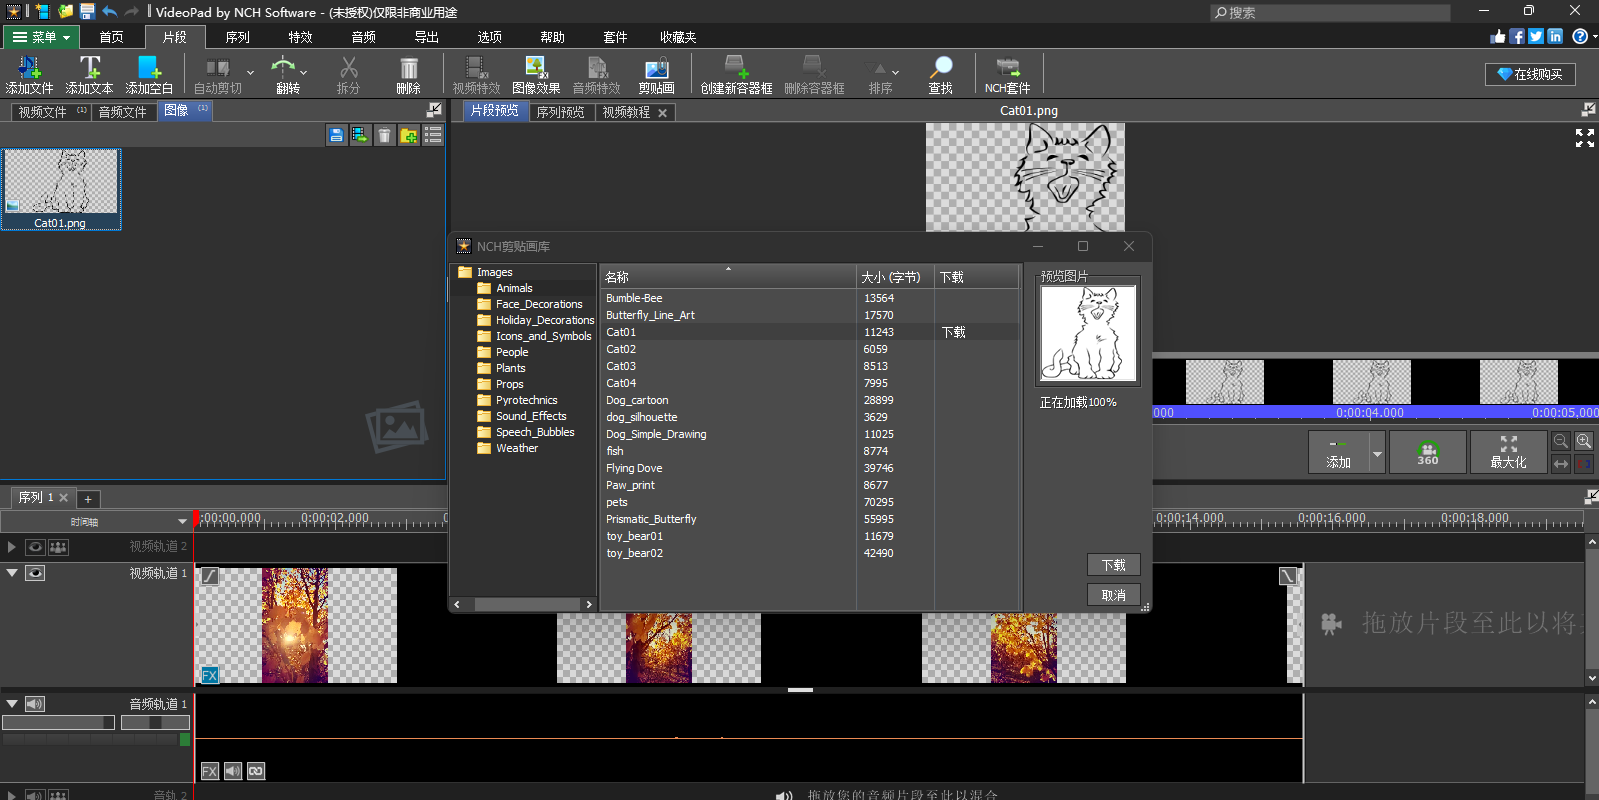Click the 下载 button in the clipart dialog

coord(1113,565)
